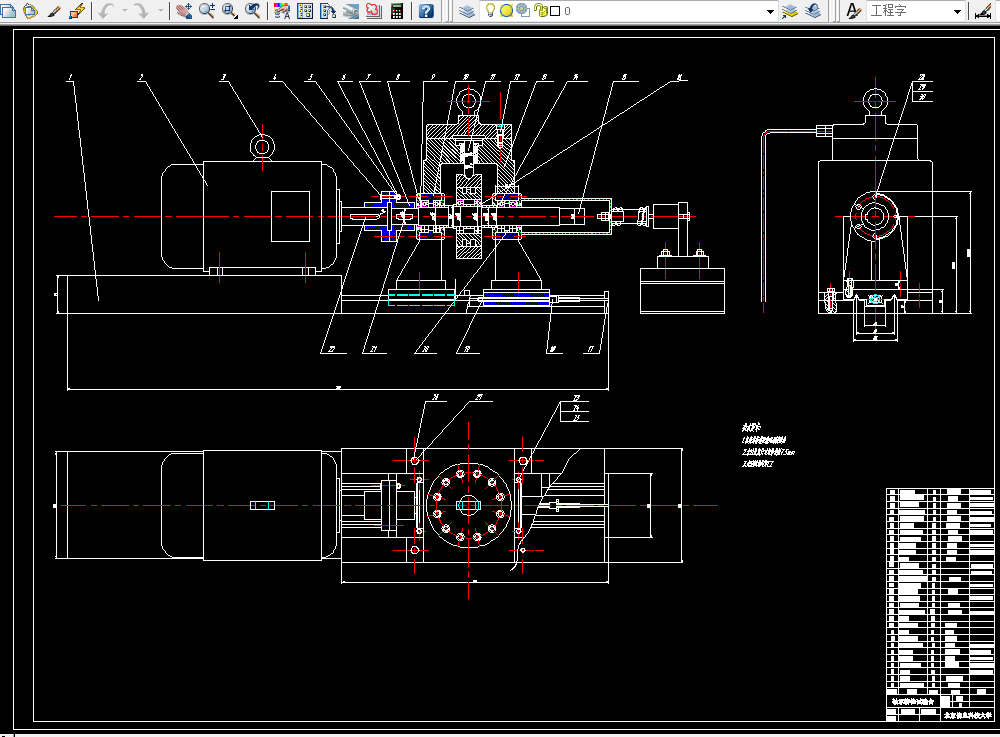Open the 工程字 text style dropdown
This screenshot has height=737, width=1000.
click(957, 11)
